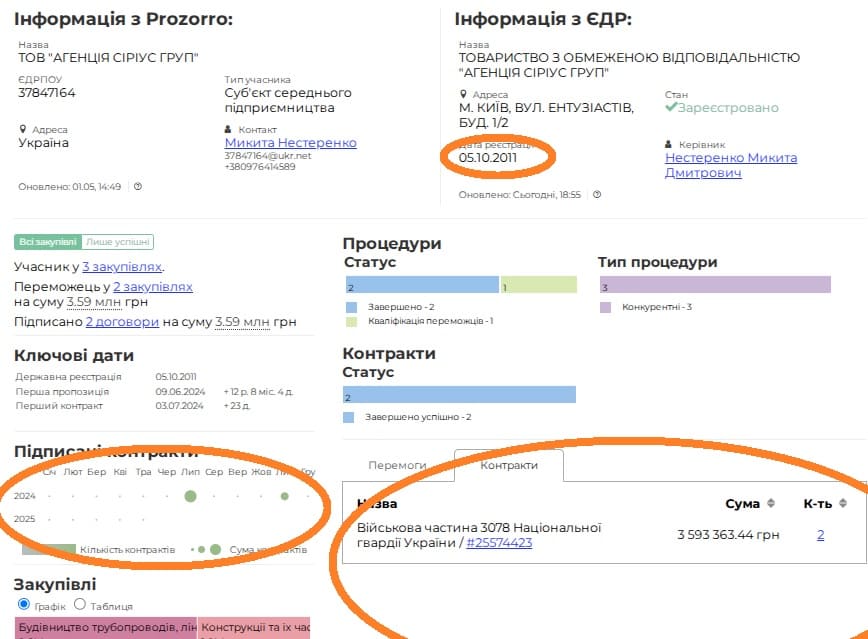Screen dimensions: 868x639
Task: Click the blue Завершено legend swatch under Процедури
Action: click(351, 307)
